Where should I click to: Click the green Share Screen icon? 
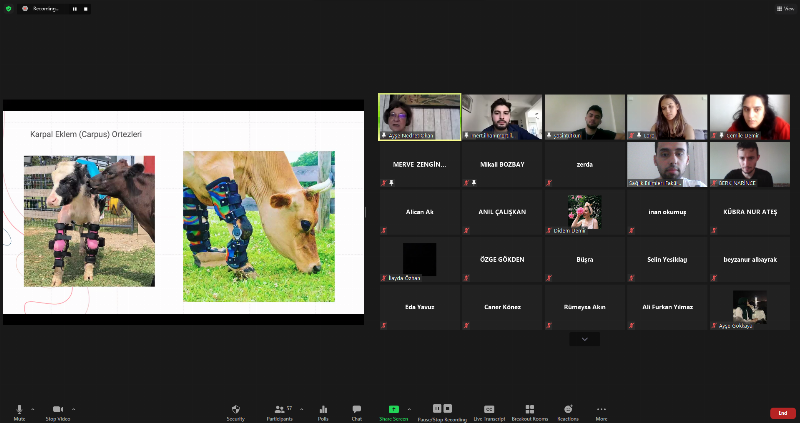394,409
